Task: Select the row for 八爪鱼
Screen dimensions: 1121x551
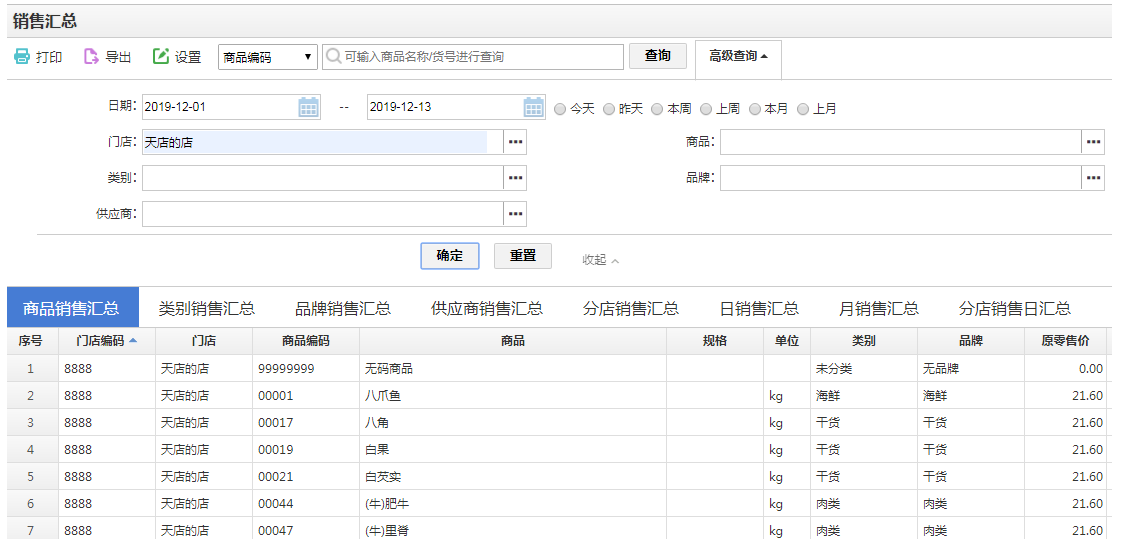Action: click(x=557, y=396)
